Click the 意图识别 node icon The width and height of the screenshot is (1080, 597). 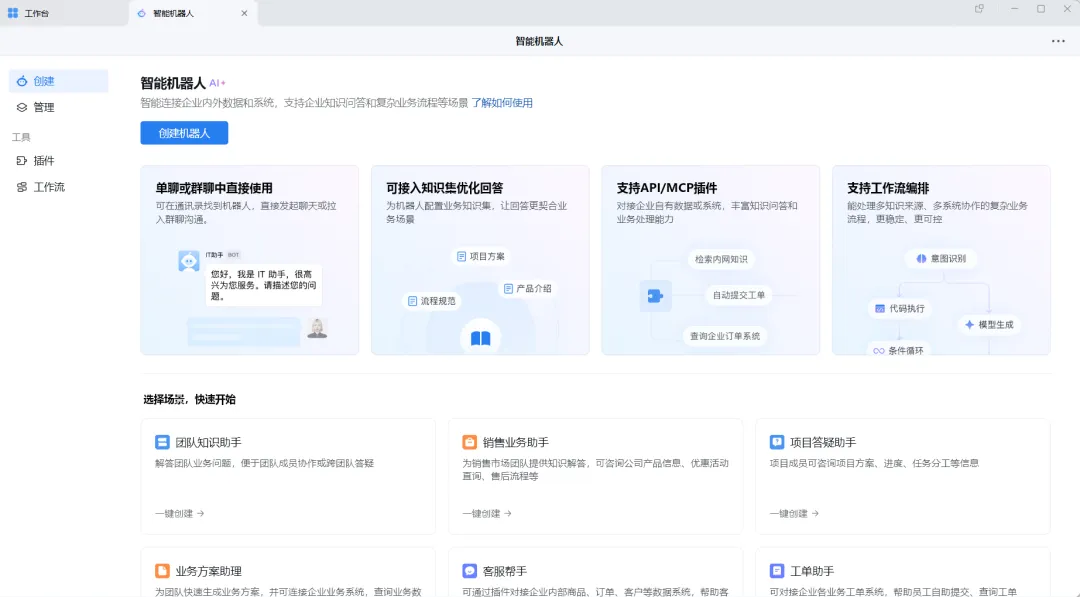tap(921, 258)
